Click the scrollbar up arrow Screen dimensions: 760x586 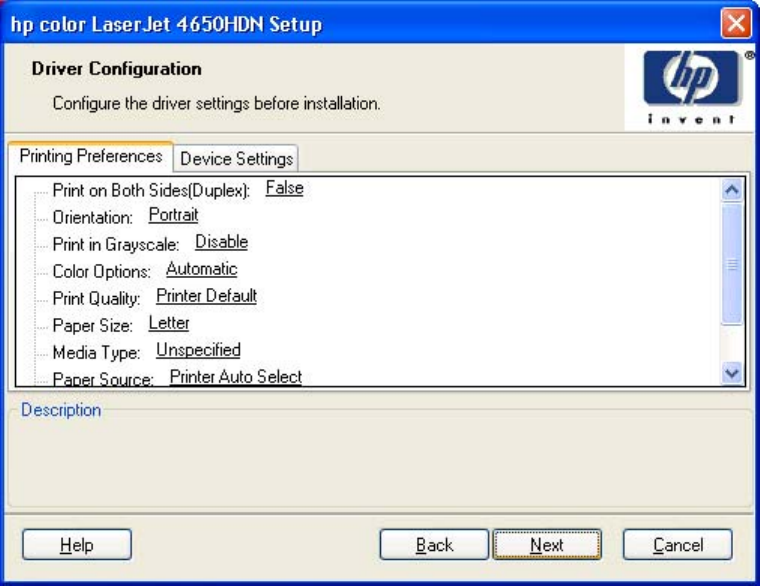click(x=732, y=190)
